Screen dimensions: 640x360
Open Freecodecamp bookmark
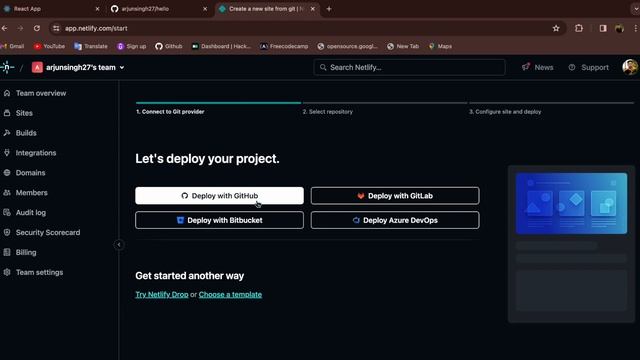[284, 47]
